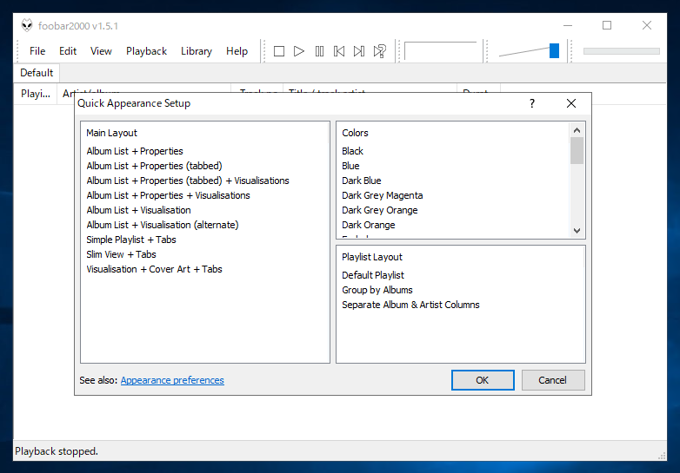Skip to the next track
Screen dimensions: 680x473
coord(359,52)
